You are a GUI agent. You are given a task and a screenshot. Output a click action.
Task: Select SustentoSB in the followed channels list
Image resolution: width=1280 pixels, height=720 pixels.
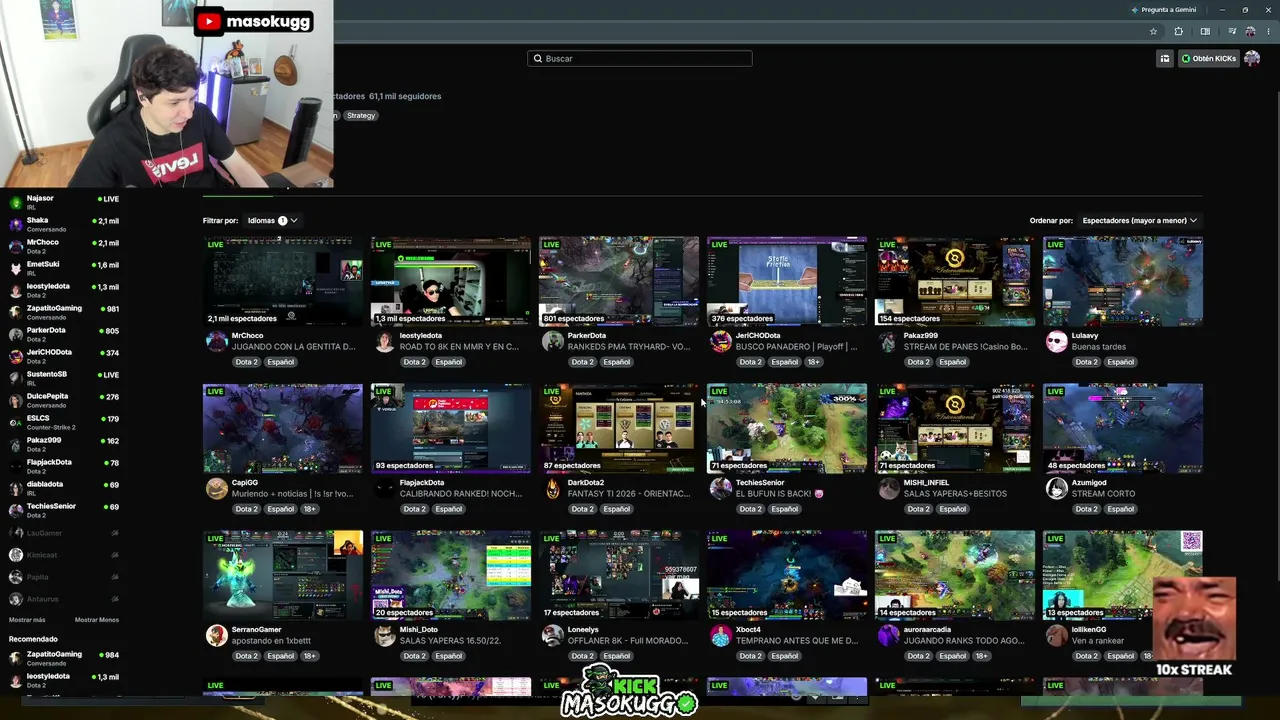click(64, 378)
